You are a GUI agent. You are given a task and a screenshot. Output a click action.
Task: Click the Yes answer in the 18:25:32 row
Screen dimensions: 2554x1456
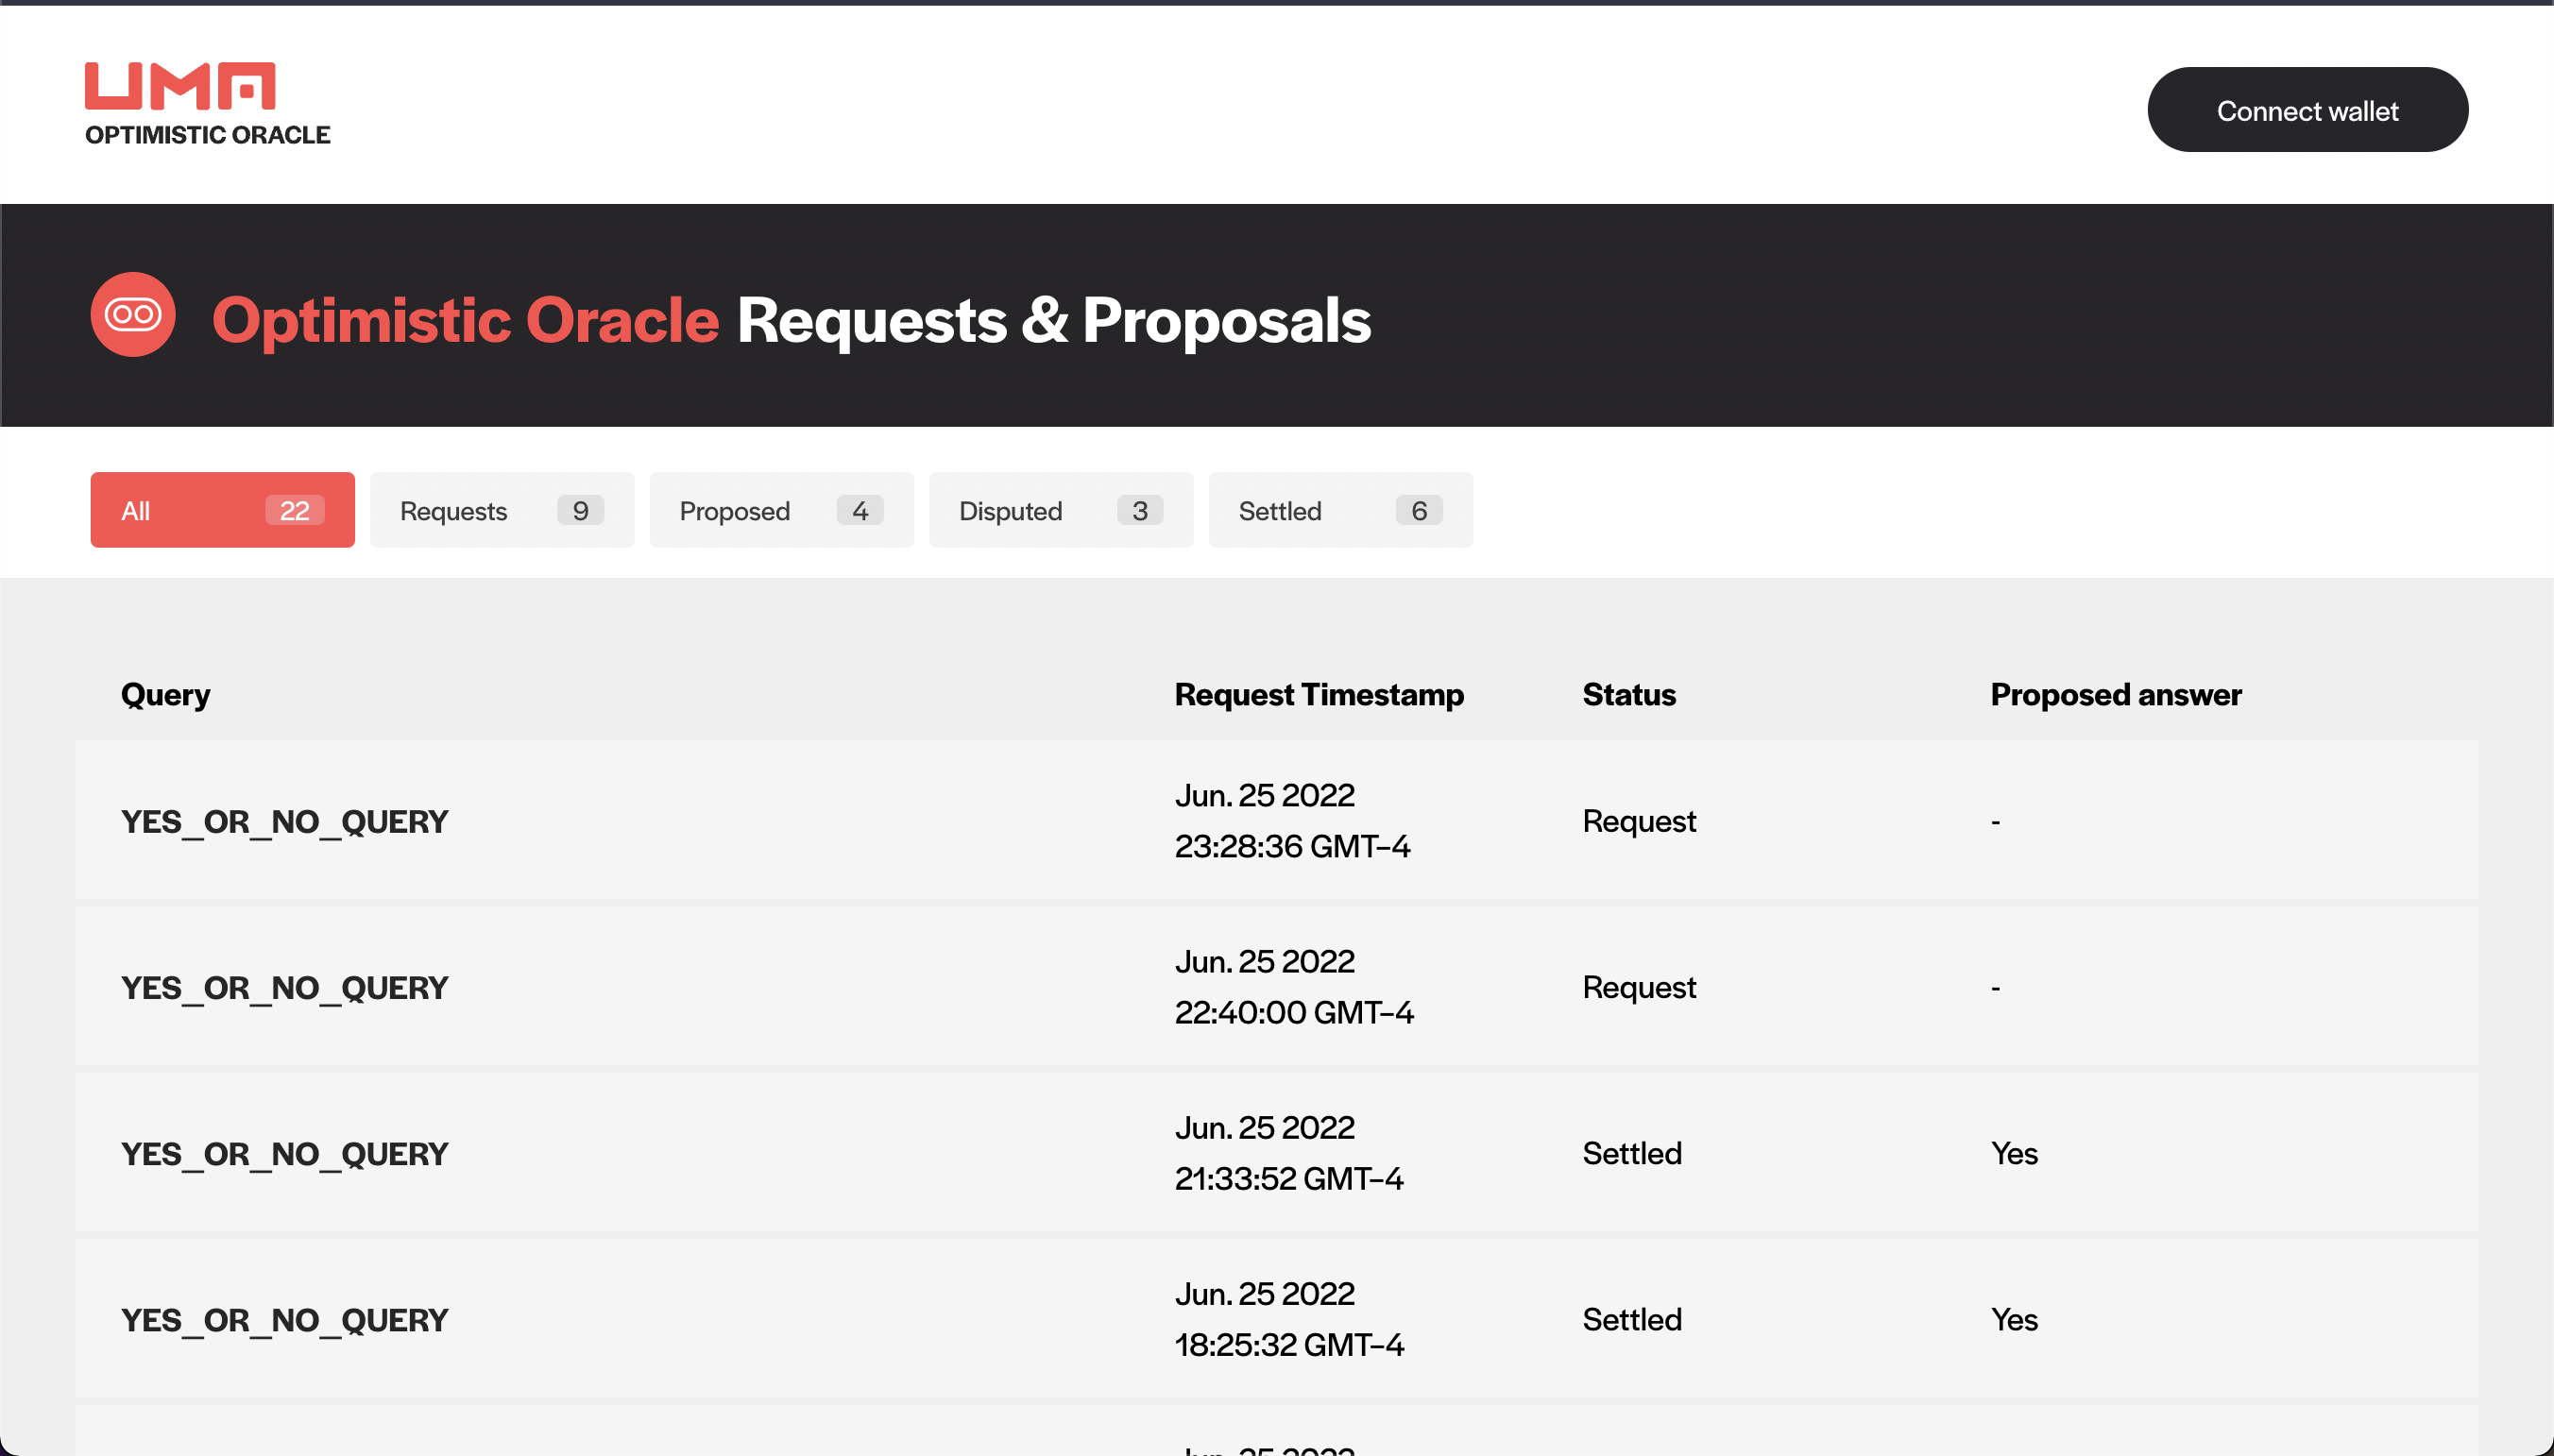[2014, 1319]
